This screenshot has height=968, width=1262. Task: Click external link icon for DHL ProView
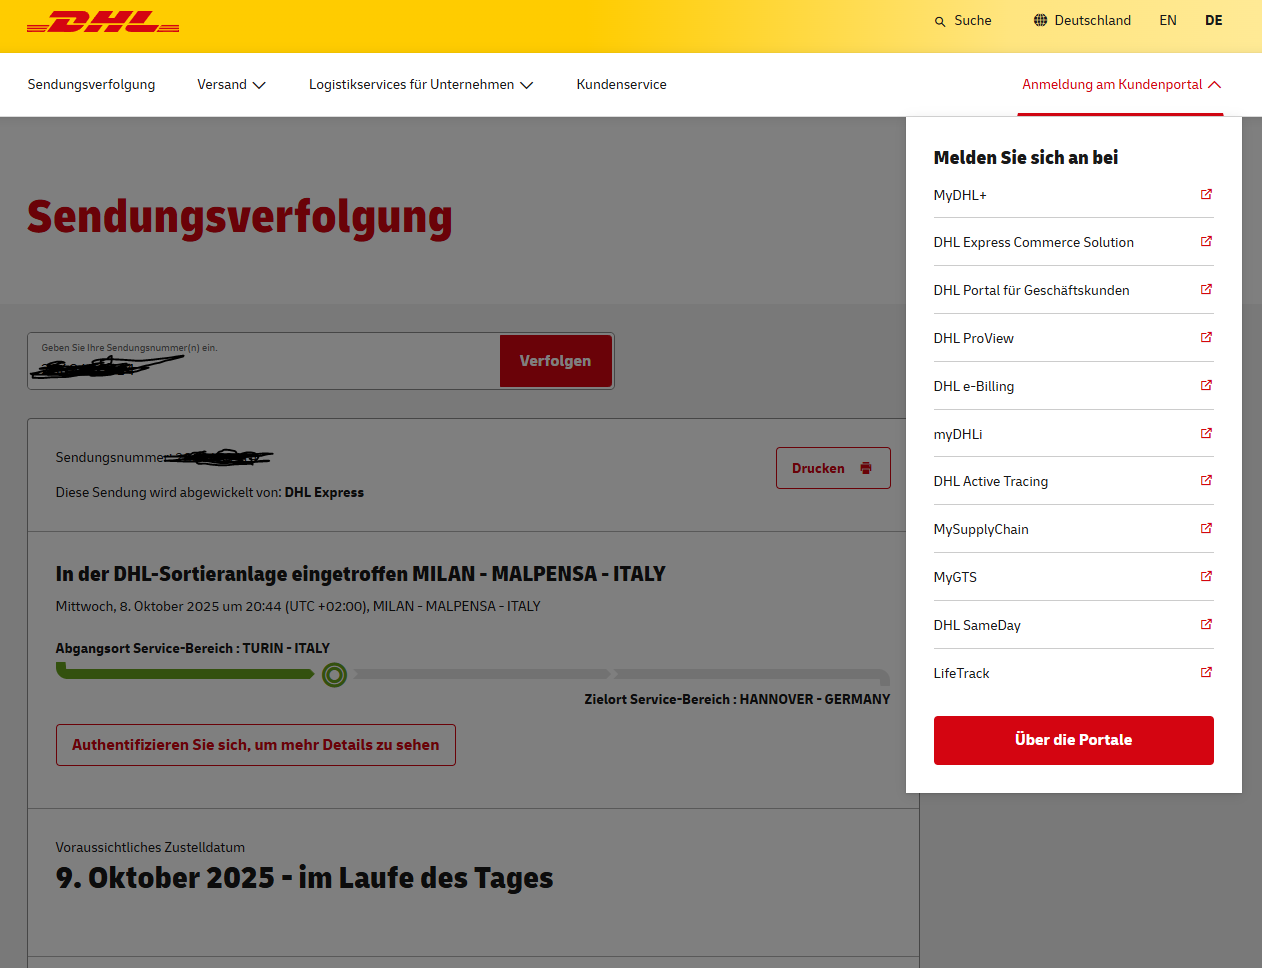pos(1206,337)
